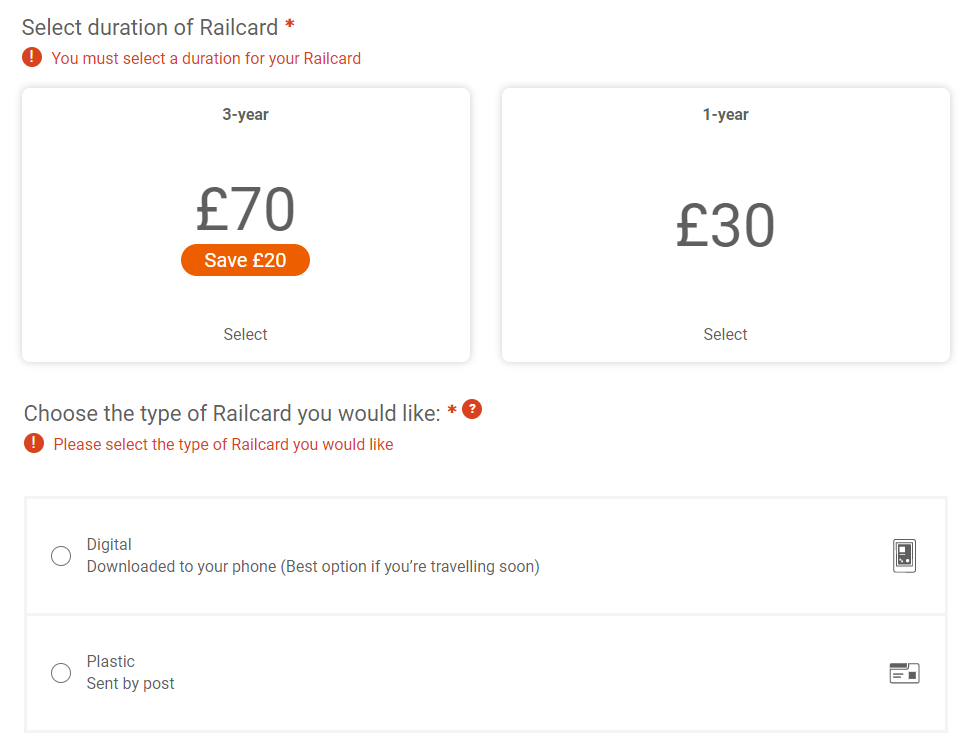967x743 pixels.
Task: Click the 'Sent by post' description text
Action: pyautogui.click(x=131, y=683)
